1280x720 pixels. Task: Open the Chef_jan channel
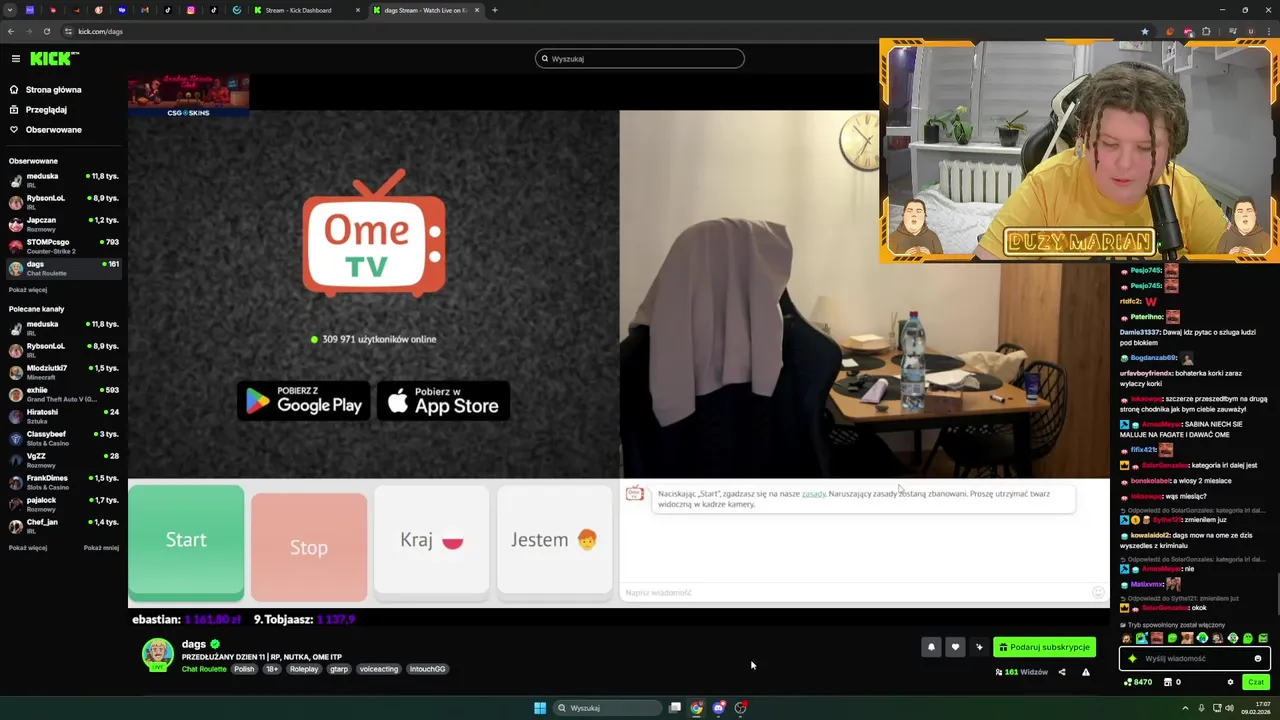tap(64, 526)
